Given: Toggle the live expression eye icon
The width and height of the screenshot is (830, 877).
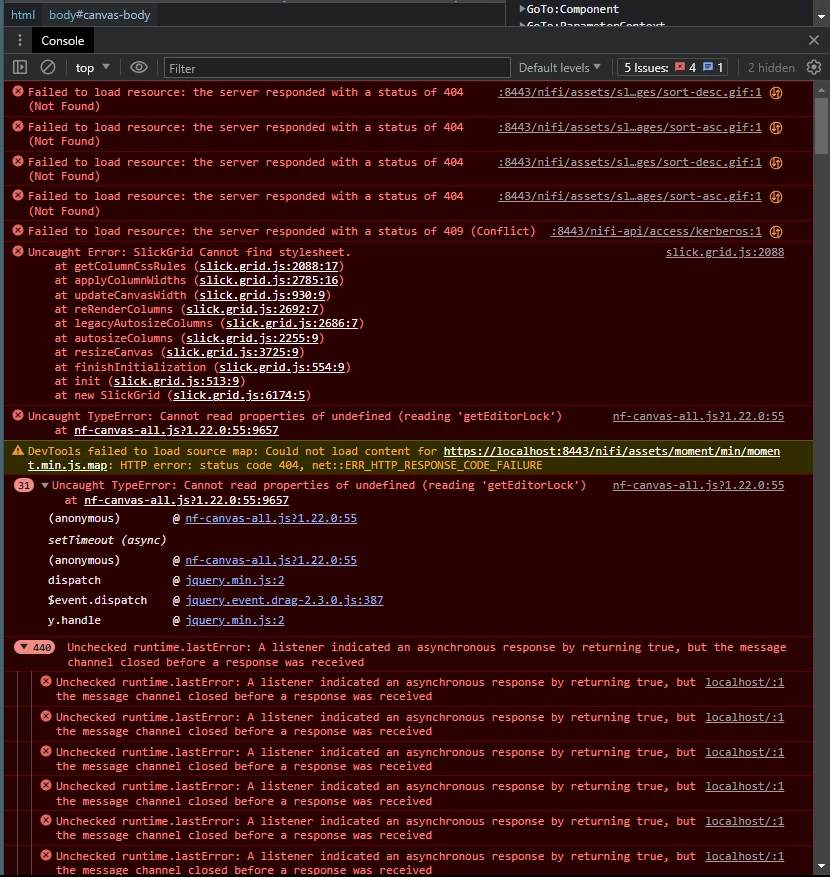Looking at the screenshot, I should point(139,68).
